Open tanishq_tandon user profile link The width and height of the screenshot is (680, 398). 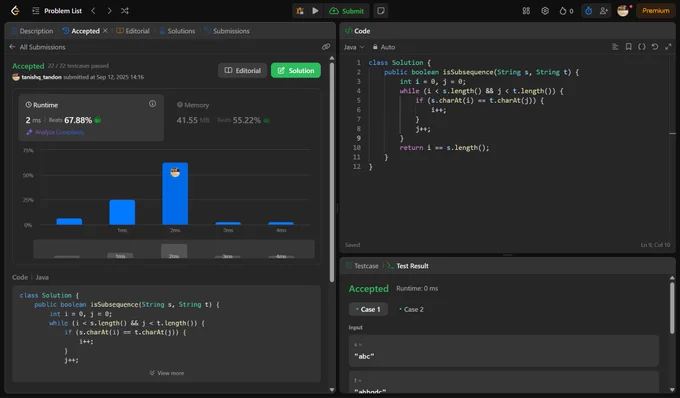point(41,77)
